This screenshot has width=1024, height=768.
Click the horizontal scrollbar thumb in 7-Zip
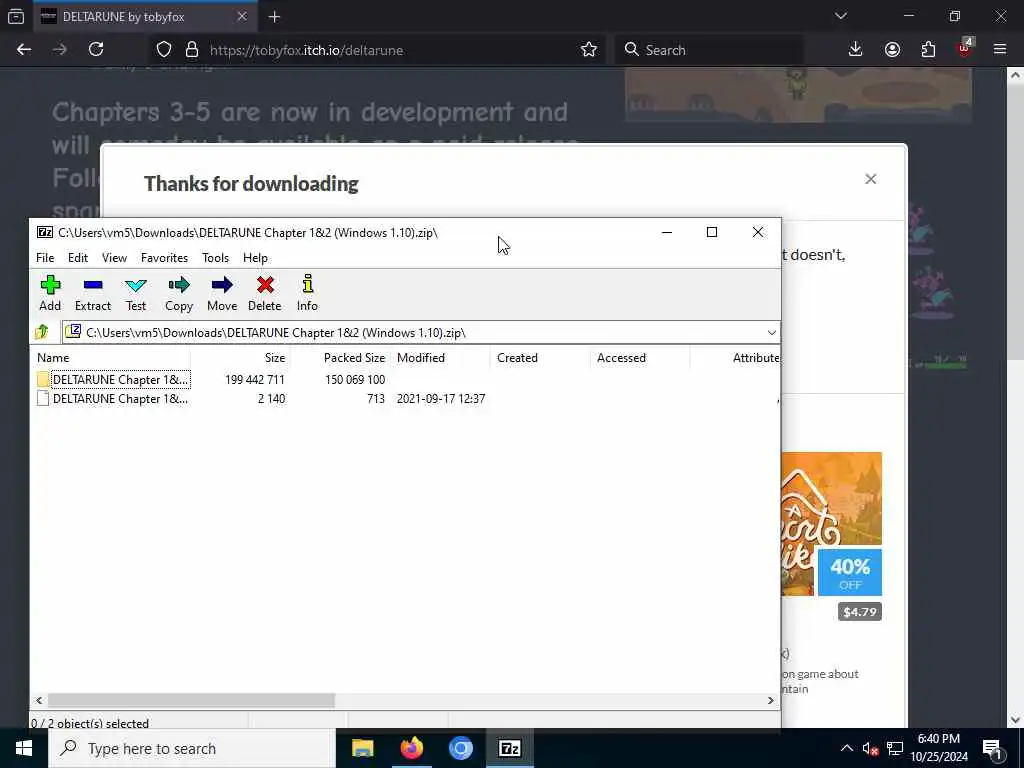coord(191,700)
